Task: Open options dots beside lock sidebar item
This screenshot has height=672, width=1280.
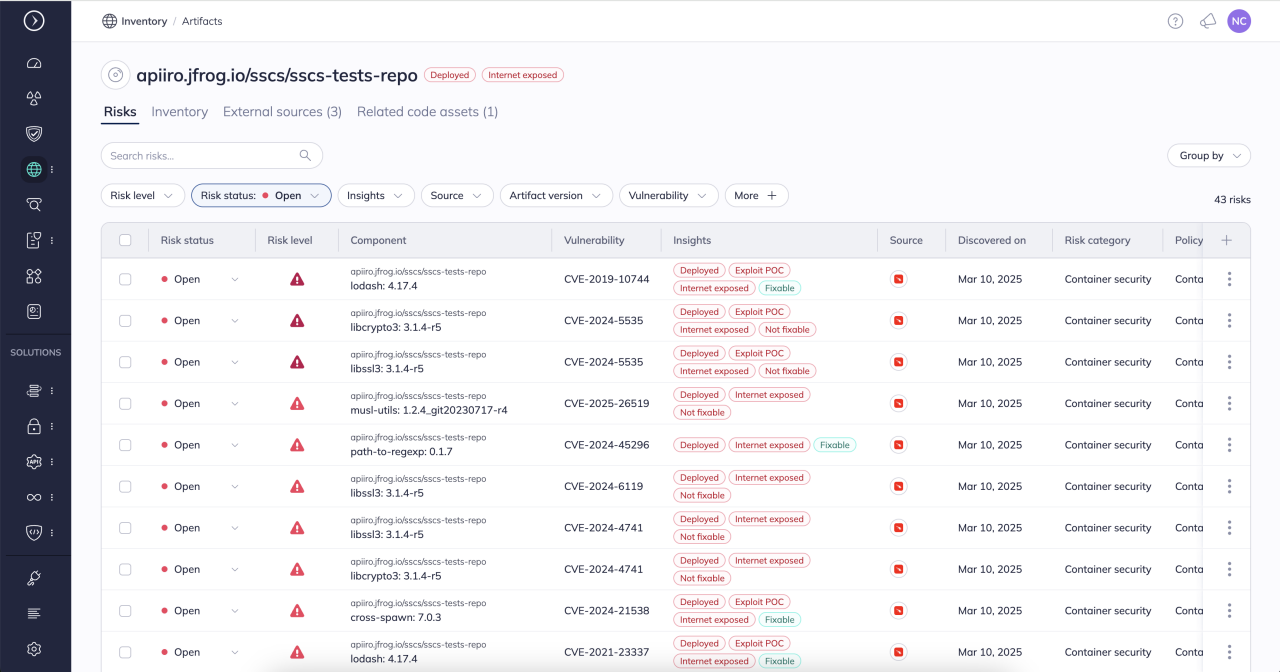Action: 52,426
